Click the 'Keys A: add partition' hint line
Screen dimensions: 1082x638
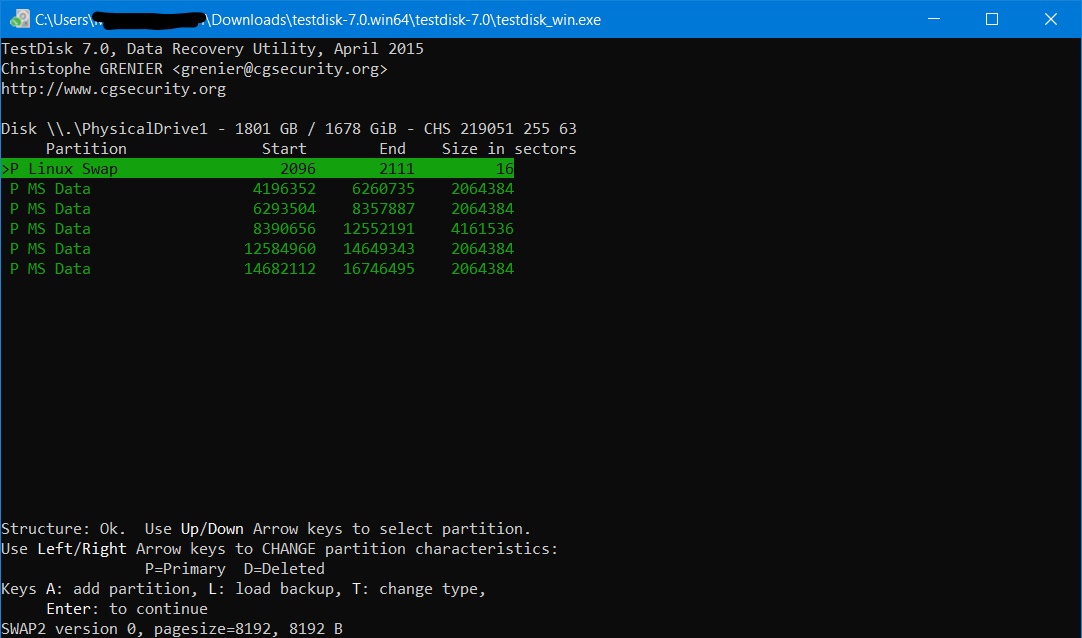(244, 589)
